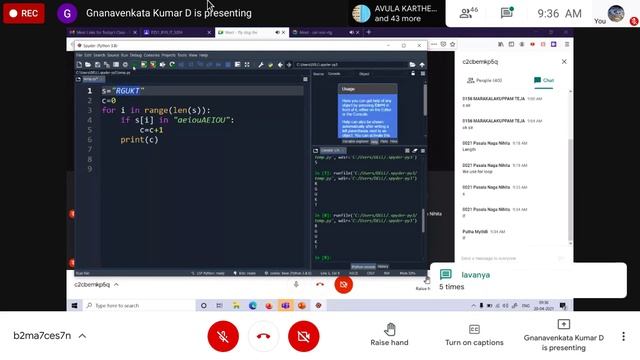640x360 pixels.
Task: Expand the c2cbemkp6q meeting details chevron
Action: 116,284
